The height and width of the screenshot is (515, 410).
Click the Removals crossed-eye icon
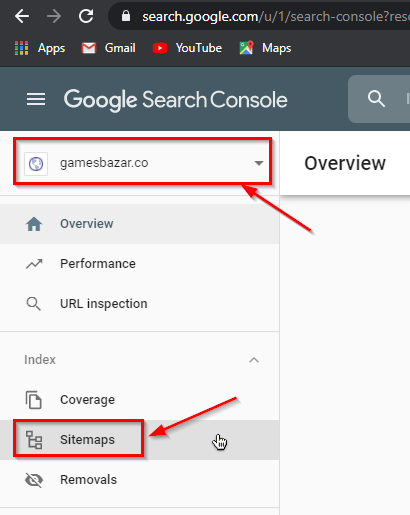tap(34, 480)
